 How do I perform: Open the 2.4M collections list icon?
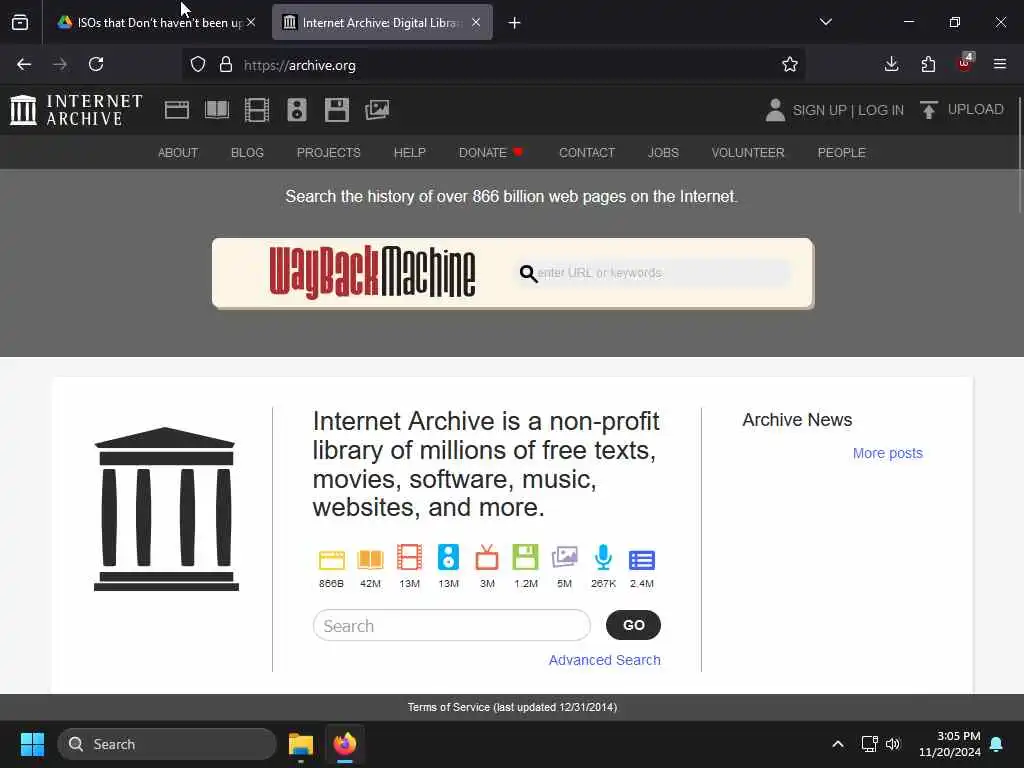coord(642,560)
